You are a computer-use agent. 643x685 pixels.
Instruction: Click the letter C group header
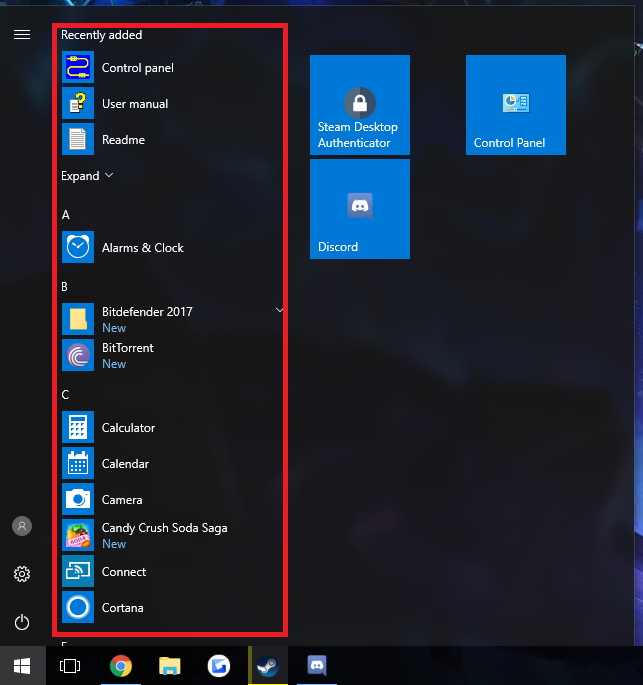pyautogui.click(x=66, y=394)
